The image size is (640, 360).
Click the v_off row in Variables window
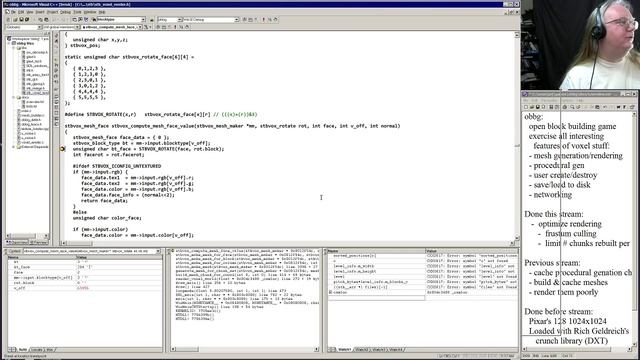coord(84,288)
